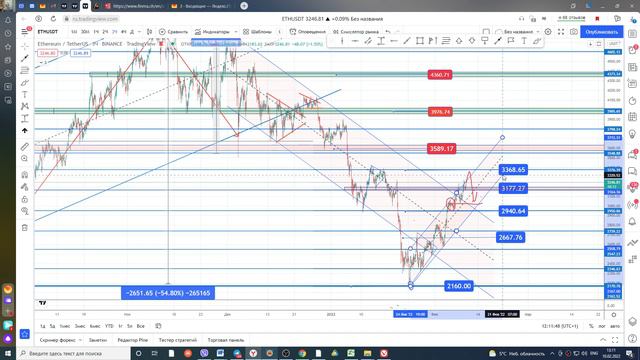This screenshot has height=360, width=640.
Task: Start the market replay simulator
Action: 356,32
